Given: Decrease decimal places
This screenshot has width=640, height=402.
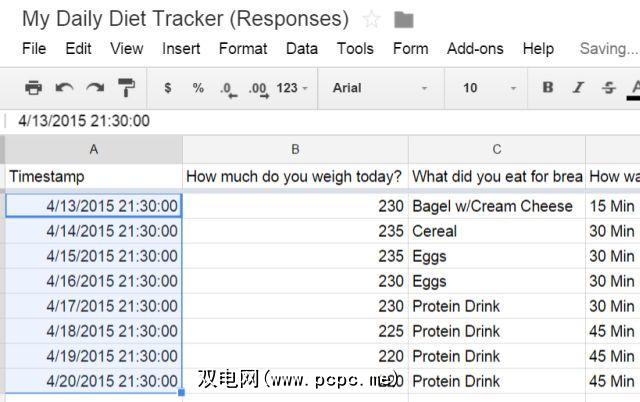Looking at the screenshot, I should tap(228, 88).
